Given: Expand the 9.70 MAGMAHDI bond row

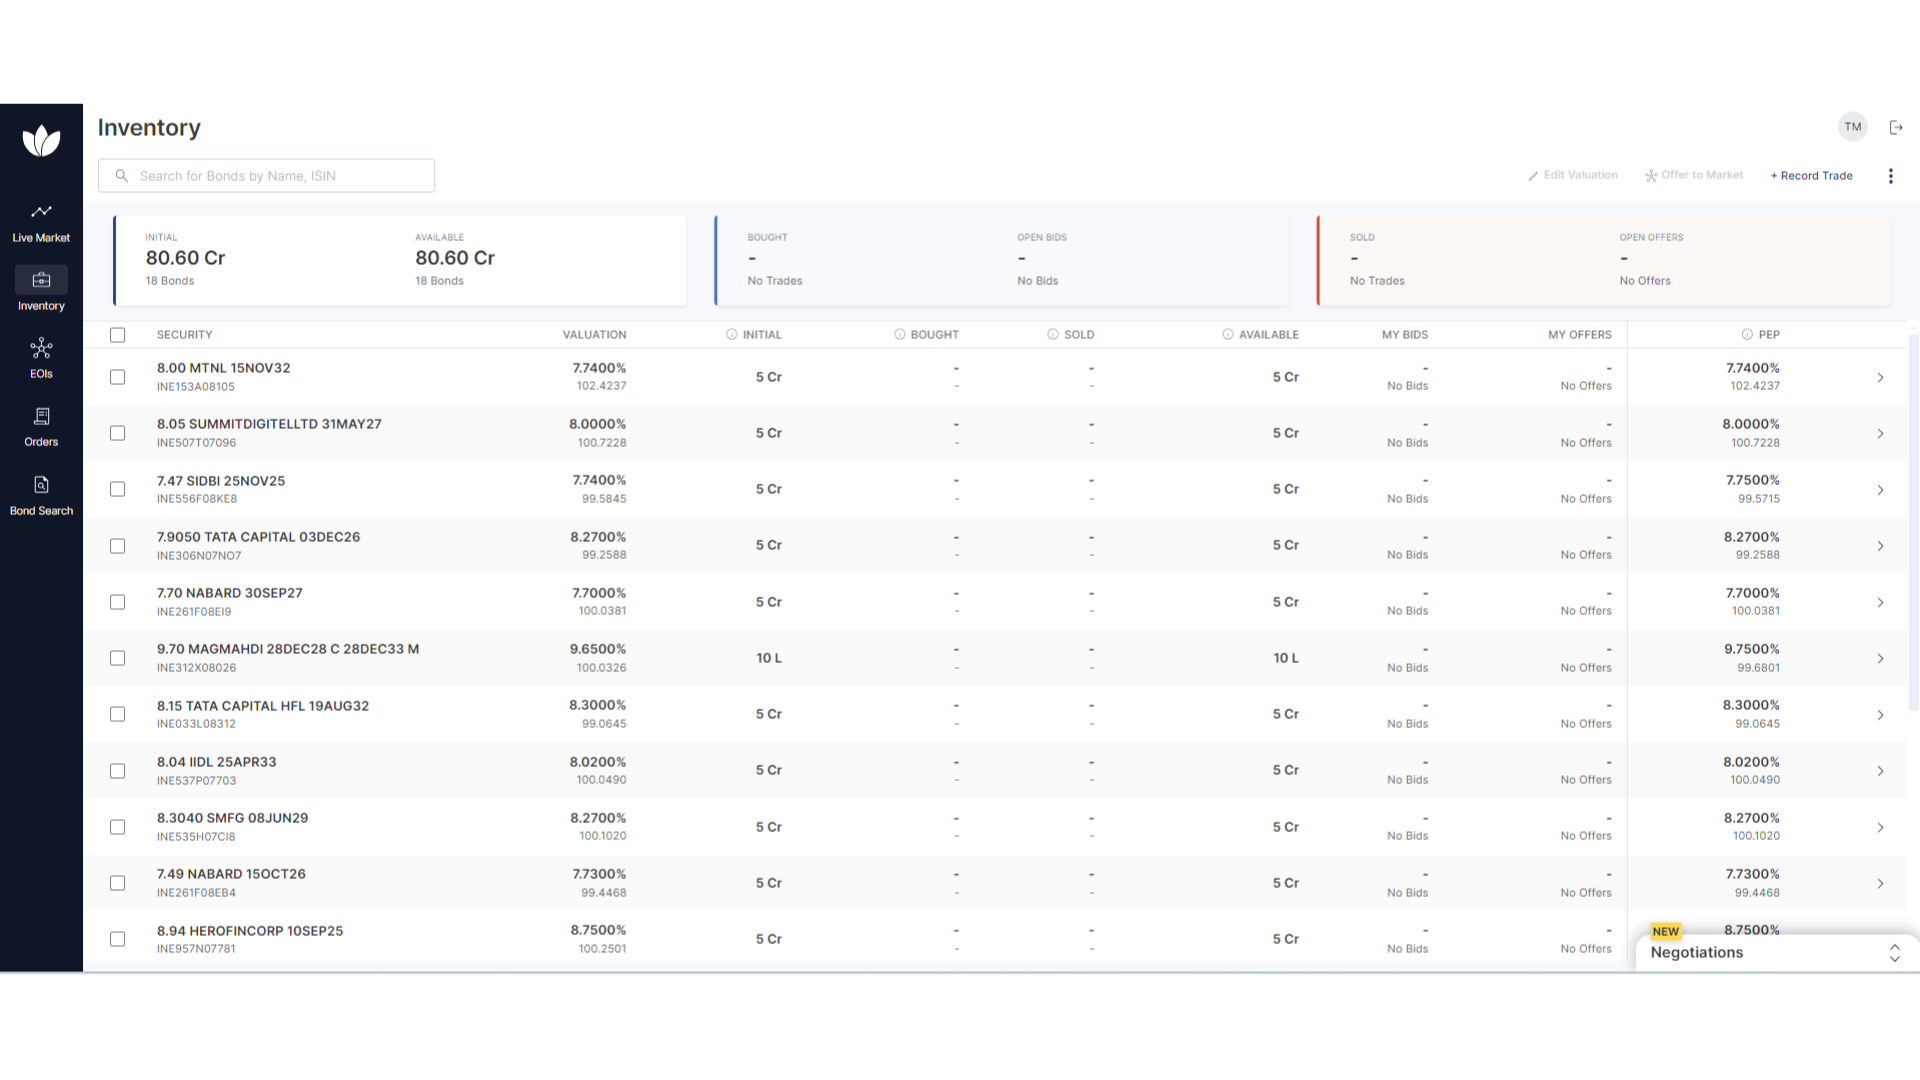Looking at the screenshot, I should (x=1882, y=658).
